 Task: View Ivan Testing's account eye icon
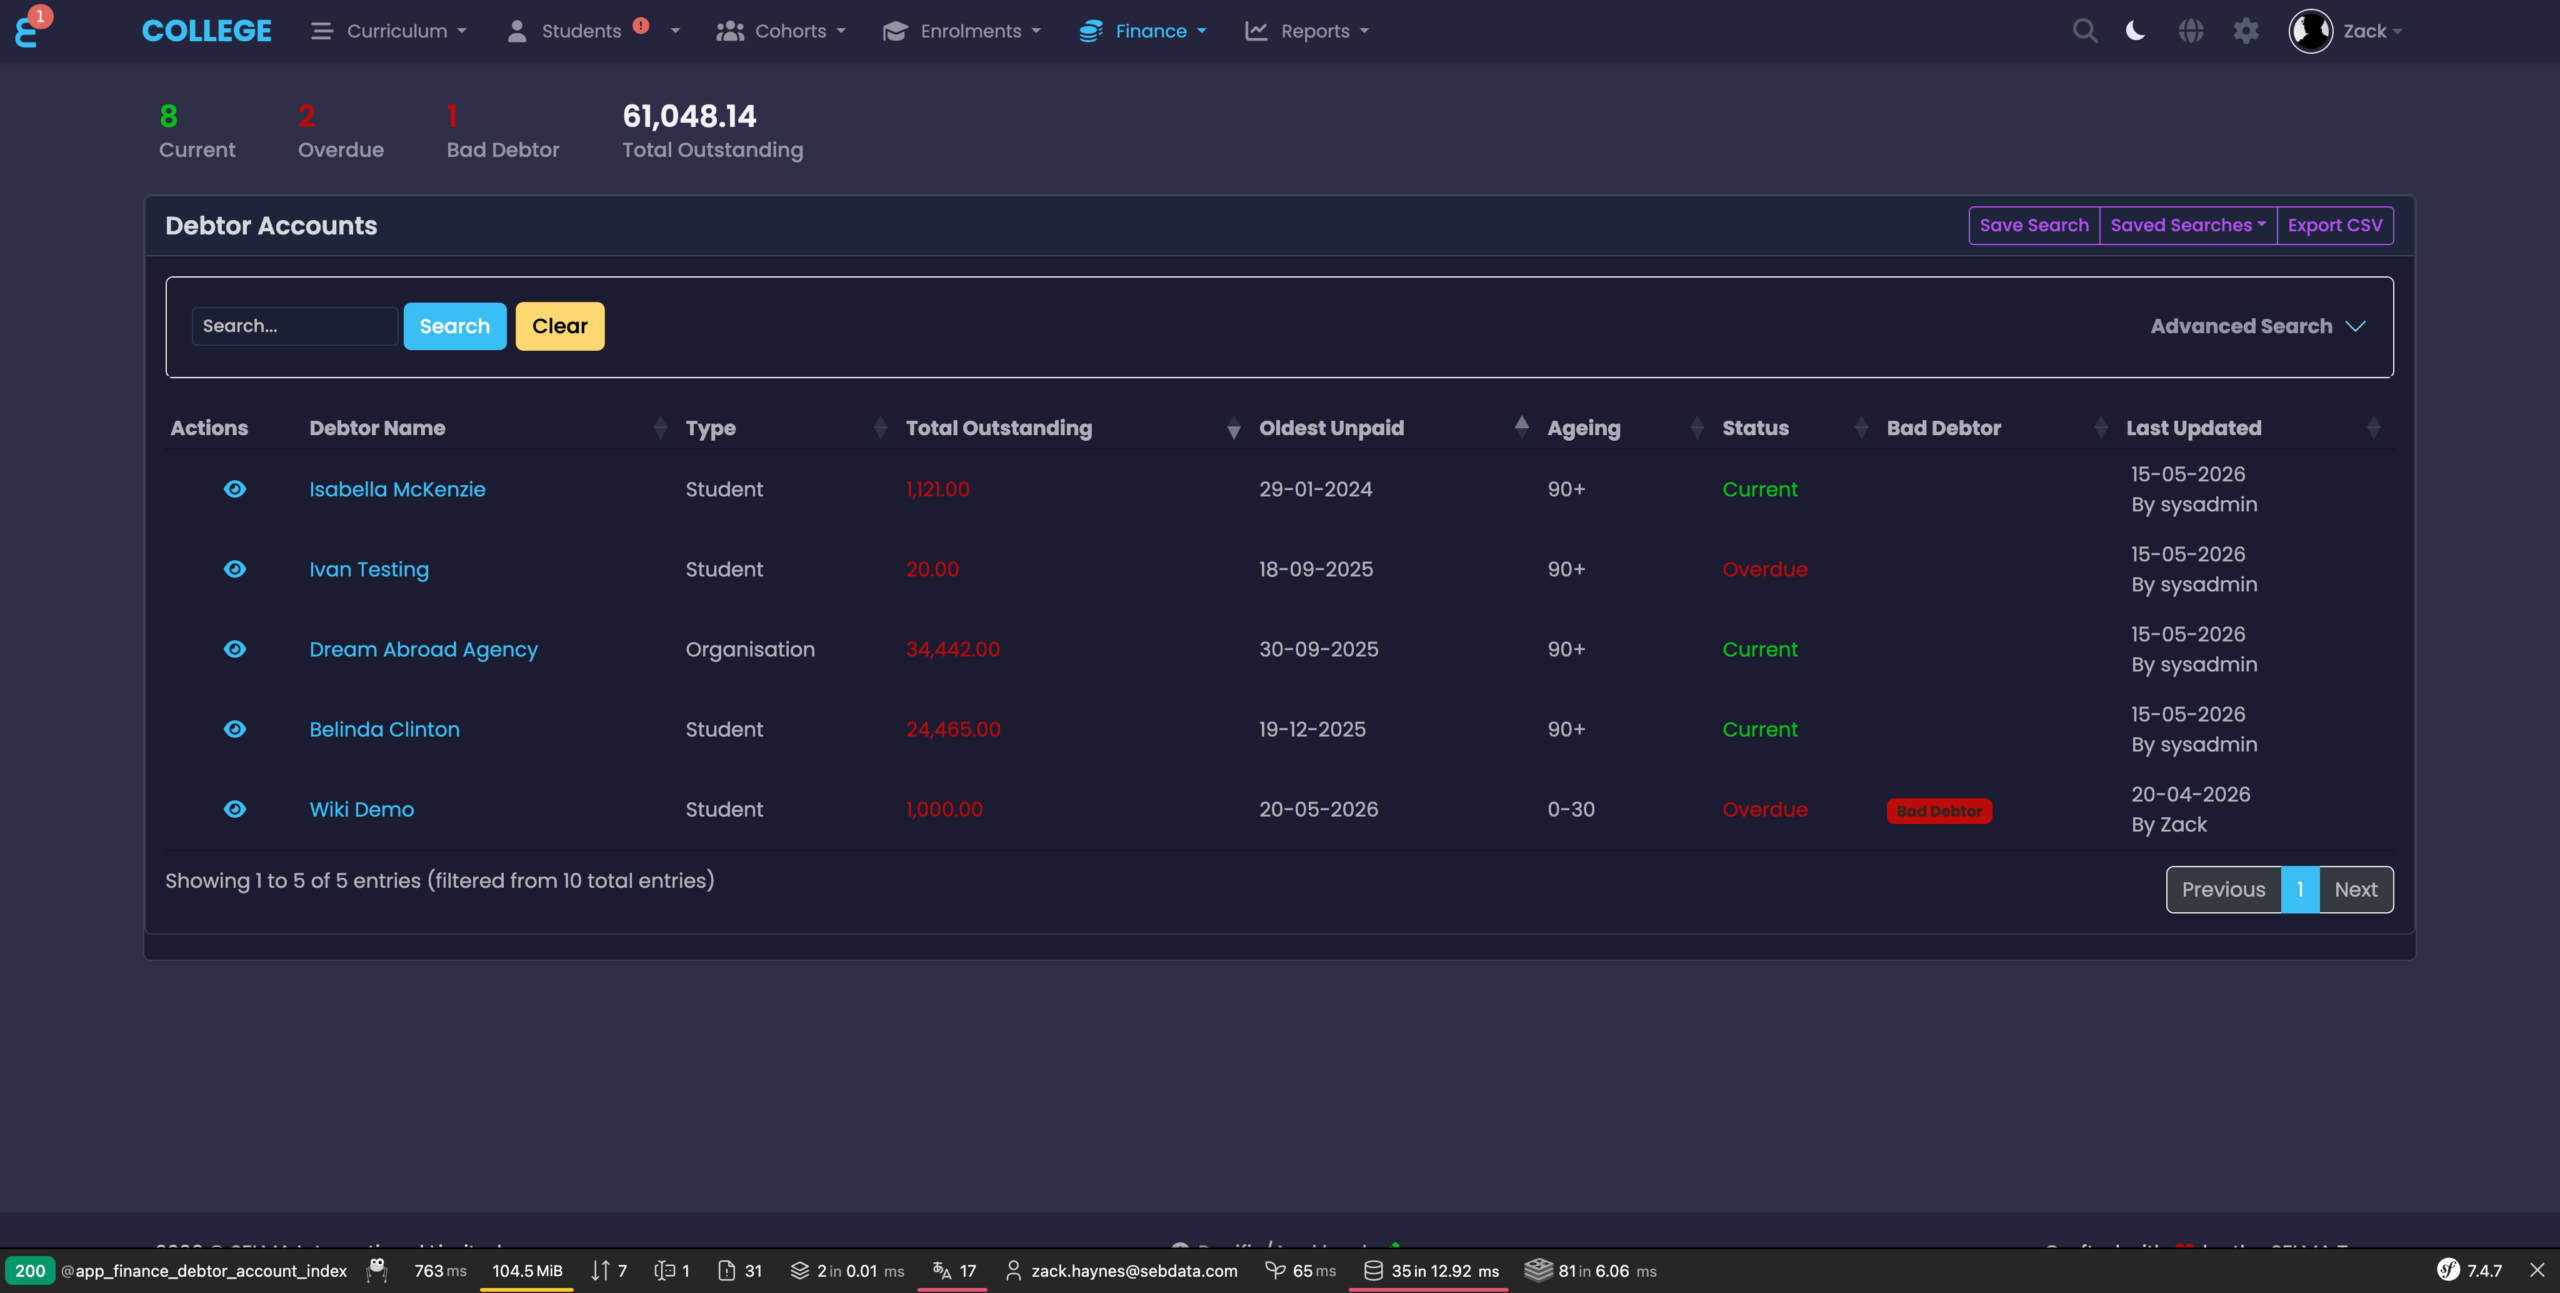pyautogui.click(x=235, y=569)
